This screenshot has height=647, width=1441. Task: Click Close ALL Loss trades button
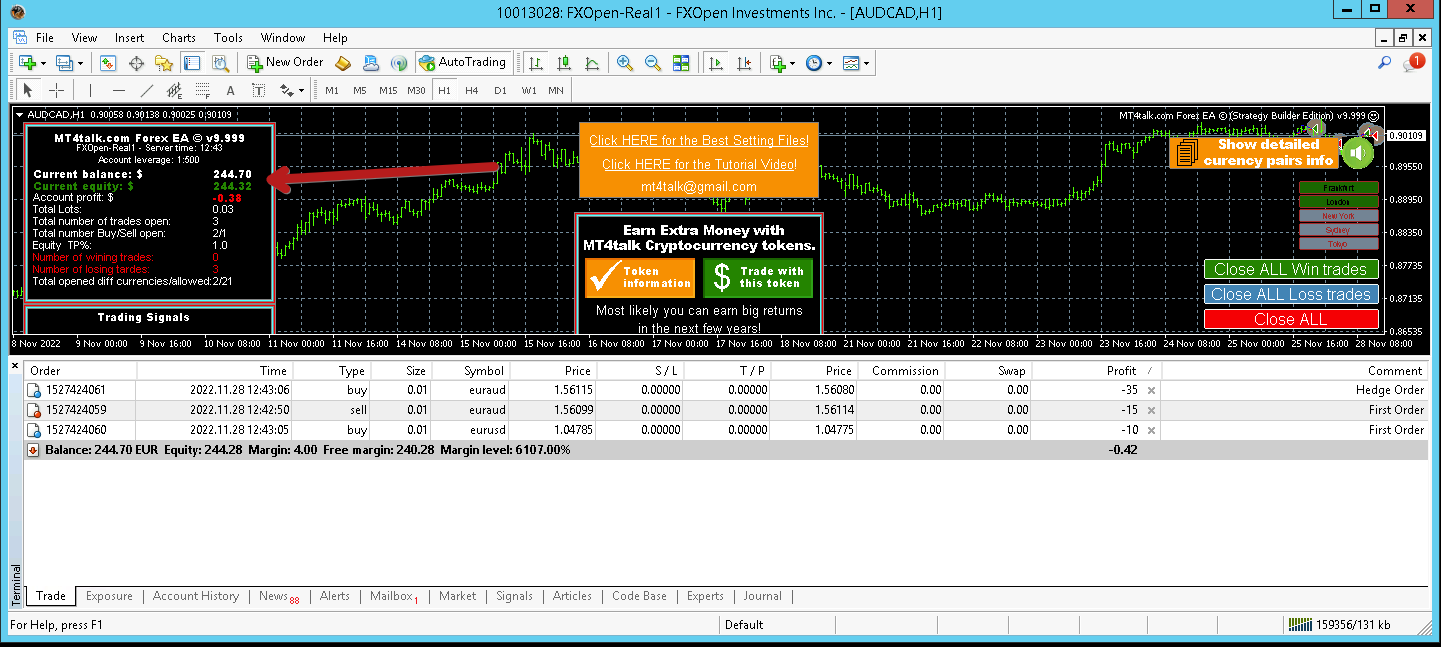coord(1290,294)
